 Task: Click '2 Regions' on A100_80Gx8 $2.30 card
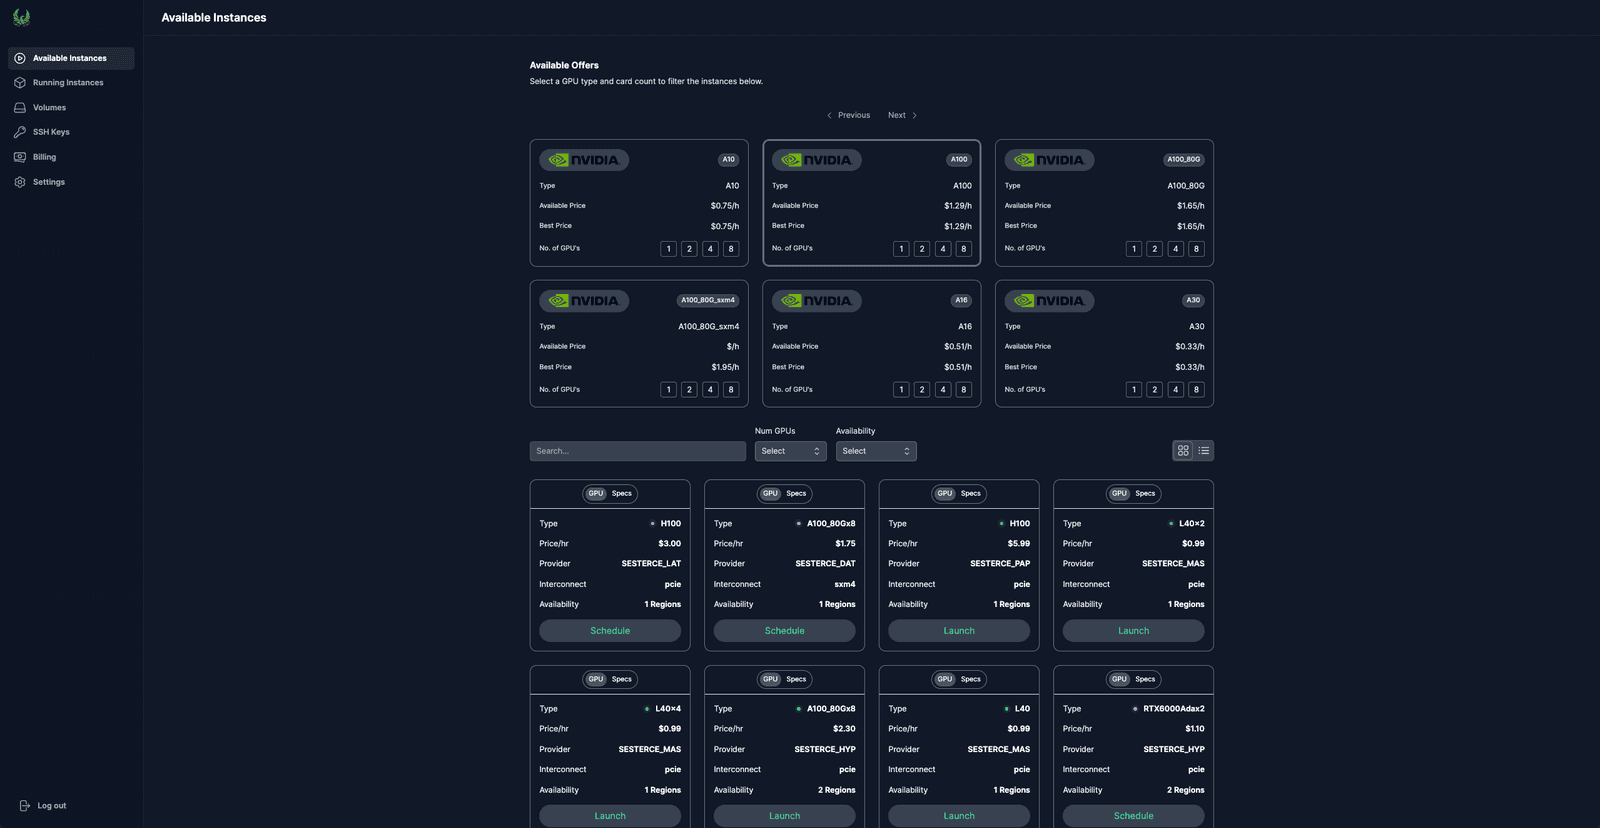tap(837, 790)
